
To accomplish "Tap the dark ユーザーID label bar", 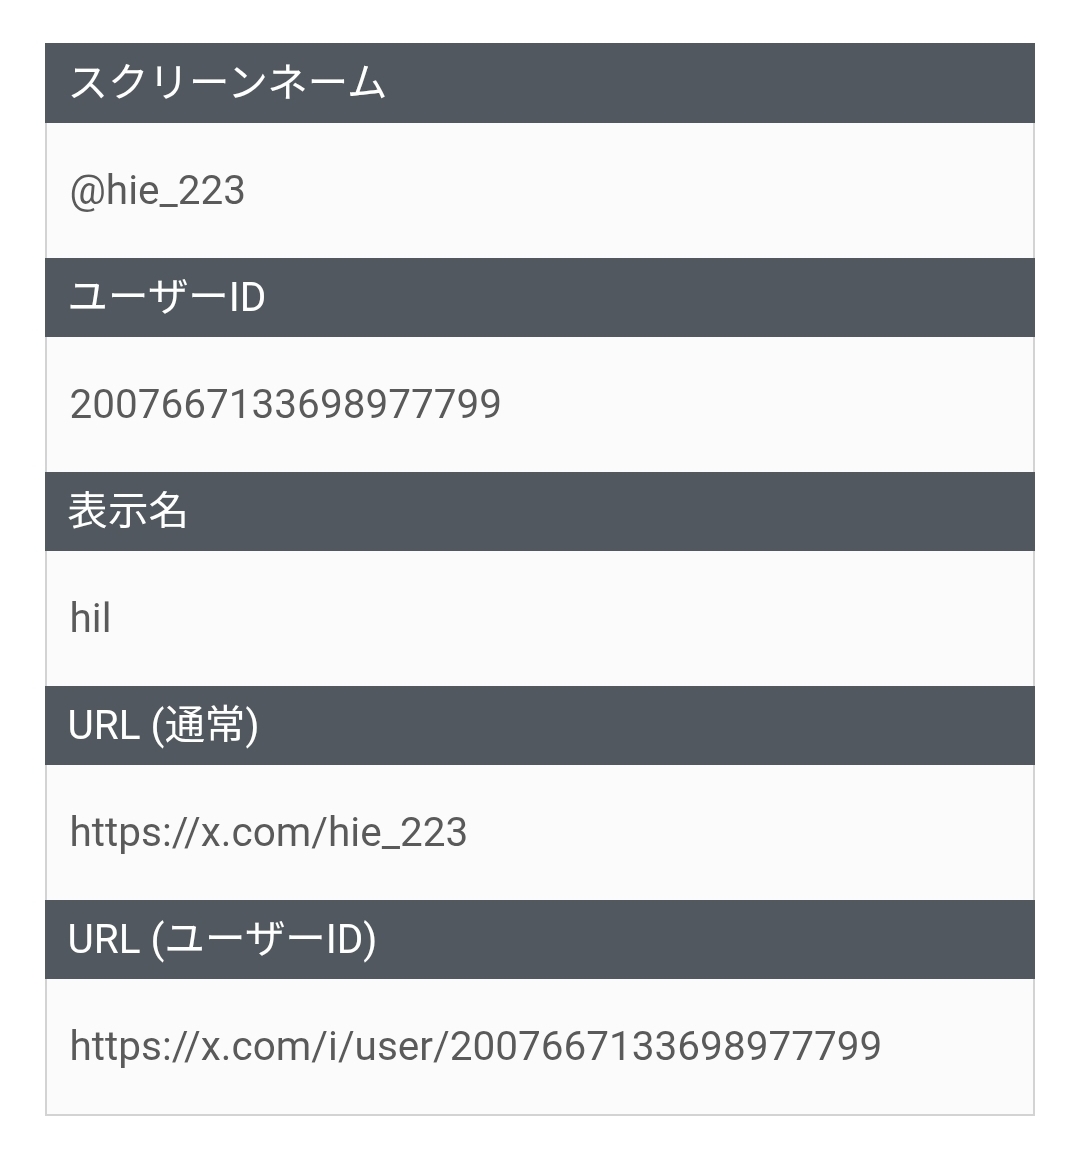I will (167, 297).
